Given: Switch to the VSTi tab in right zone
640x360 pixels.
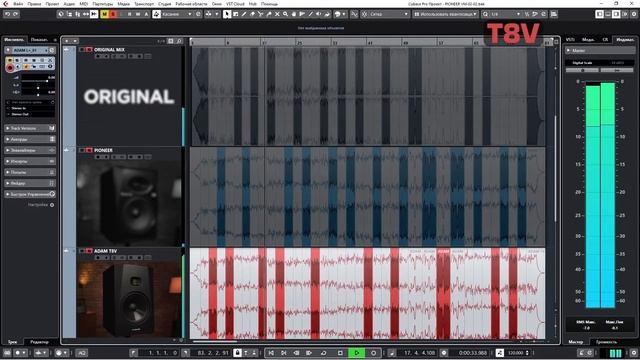Looking at the screenshot, I should (570, 40).
